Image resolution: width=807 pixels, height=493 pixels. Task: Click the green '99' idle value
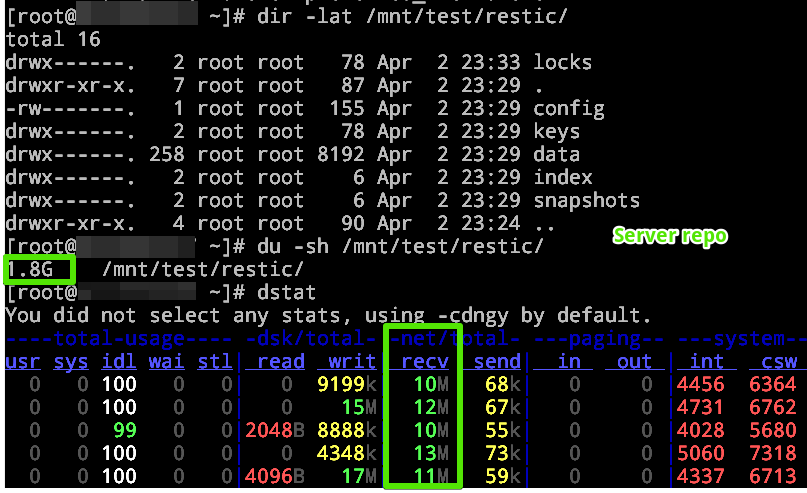125,430
